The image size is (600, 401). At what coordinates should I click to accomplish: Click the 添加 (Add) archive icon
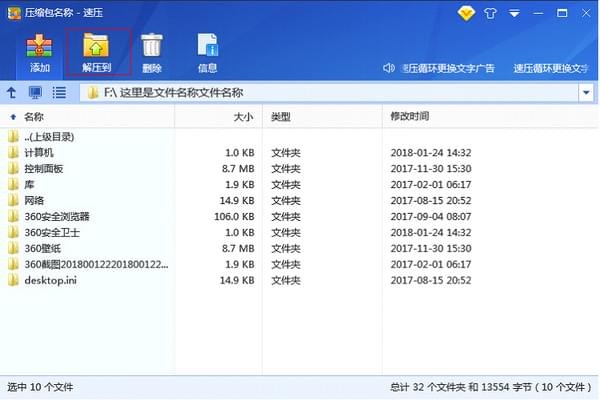pyautogui.click(x=40, y=52)
